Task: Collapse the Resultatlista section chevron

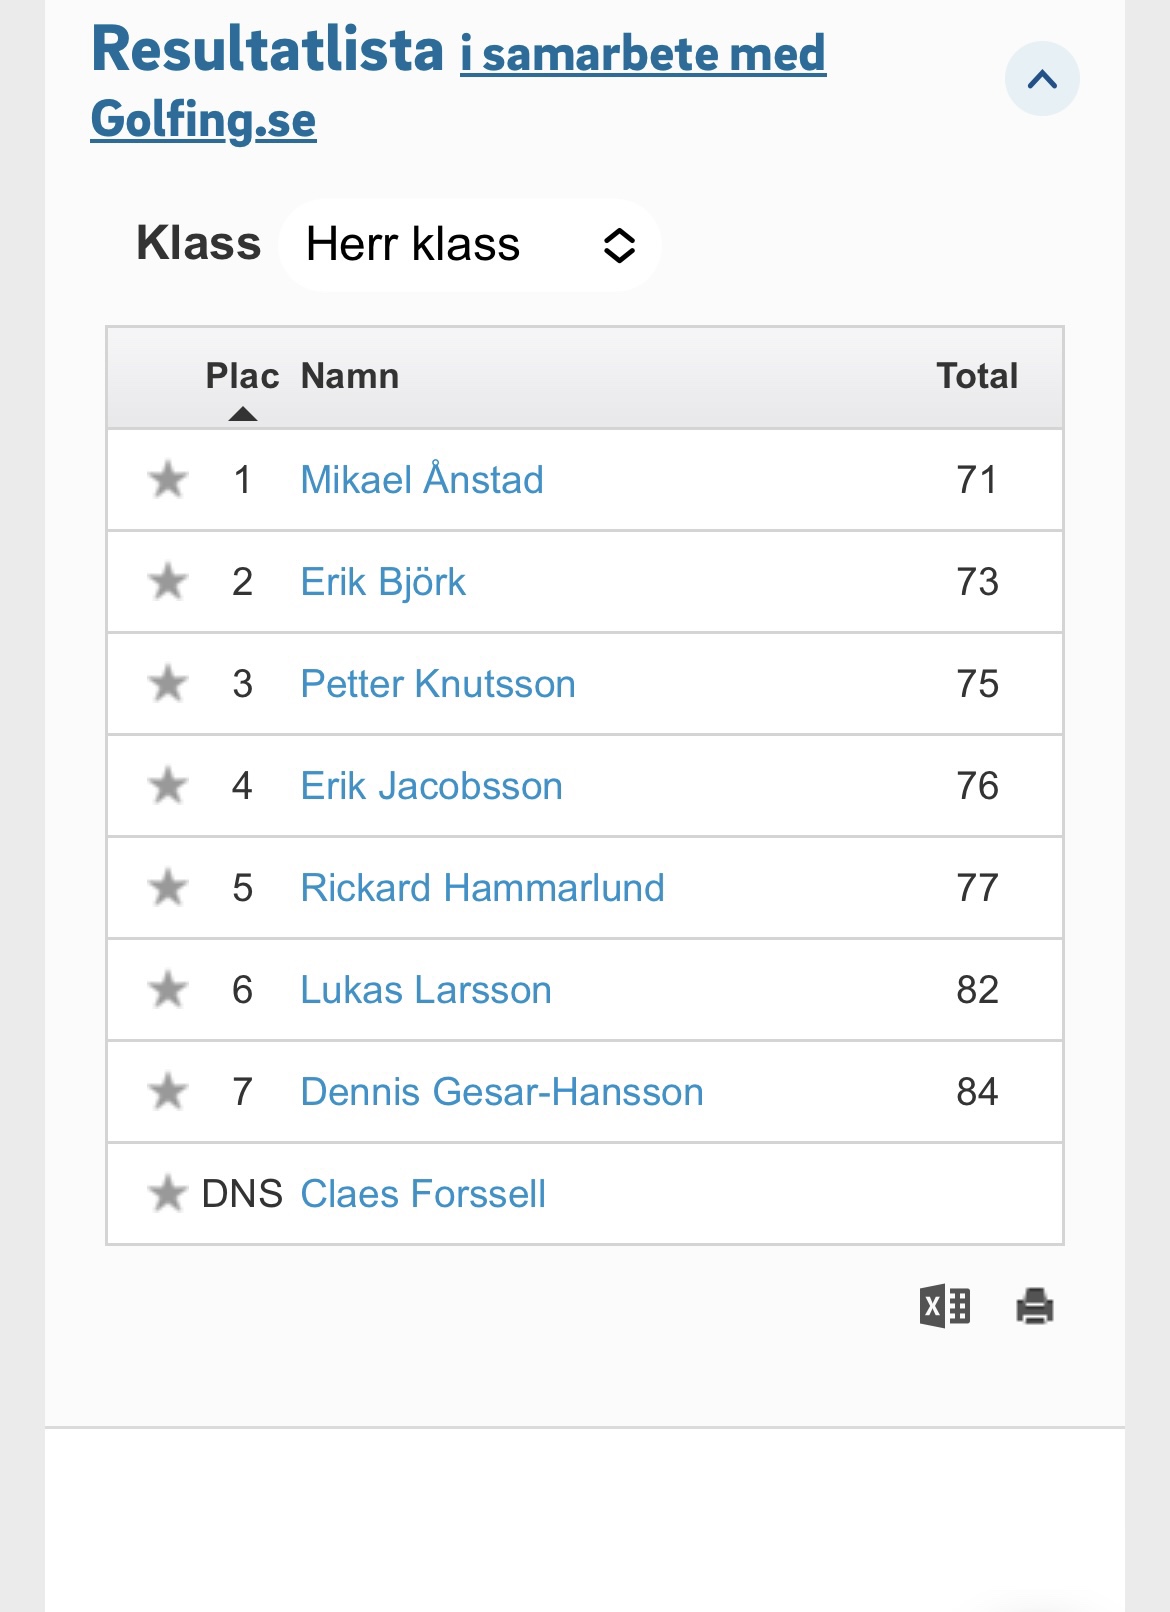Action: coord(1042,79)
